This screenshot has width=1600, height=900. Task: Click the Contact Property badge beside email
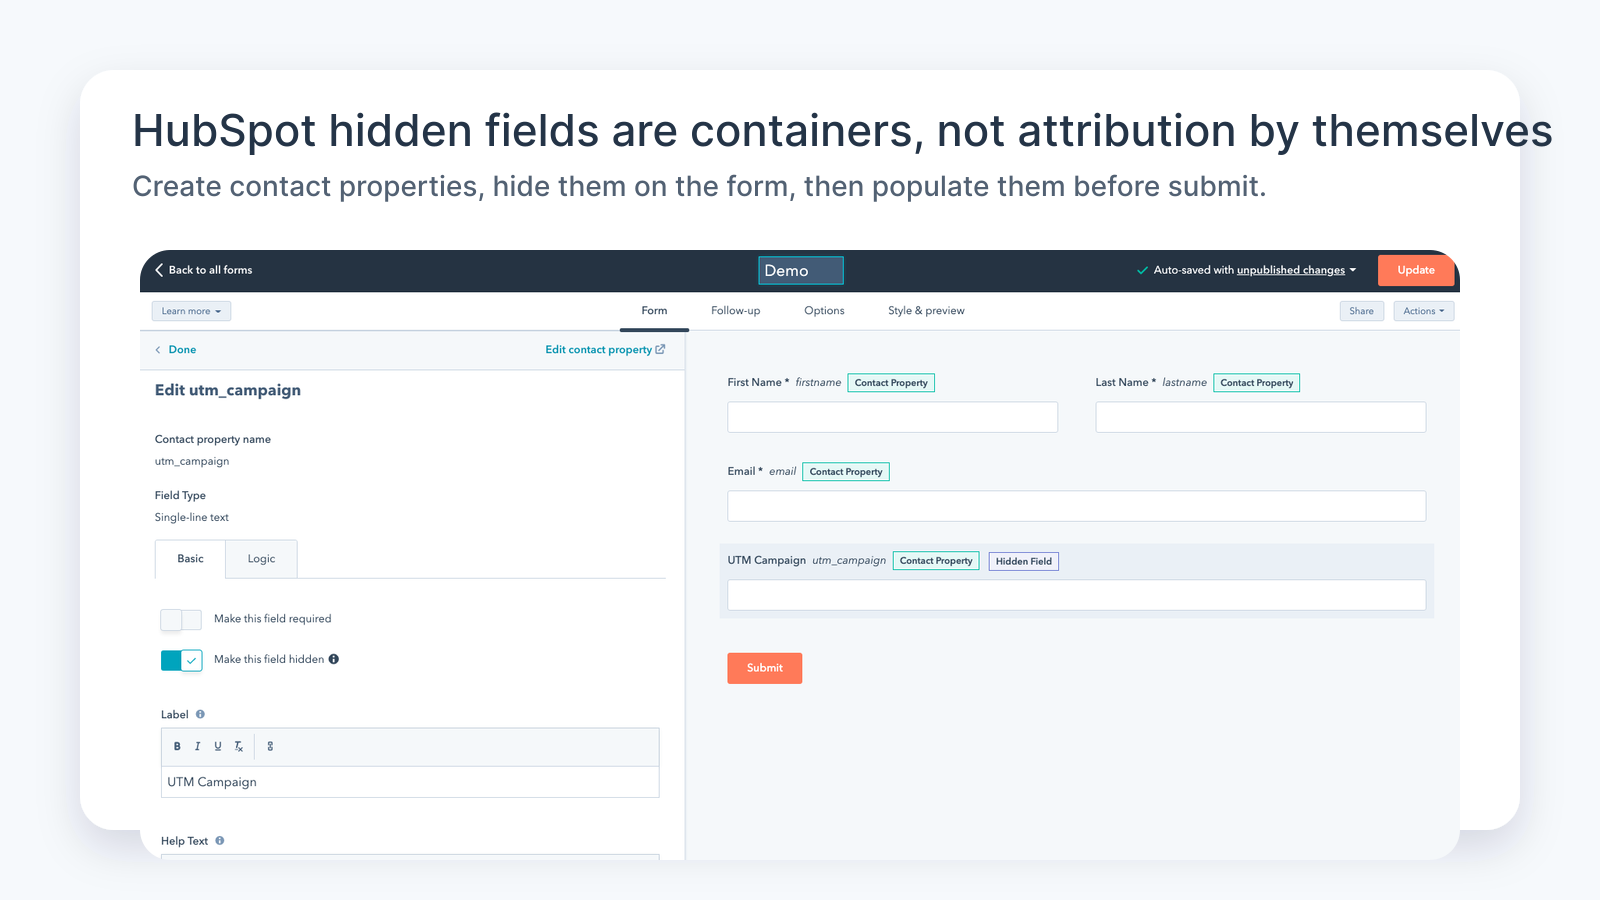[x=846, y=472]
